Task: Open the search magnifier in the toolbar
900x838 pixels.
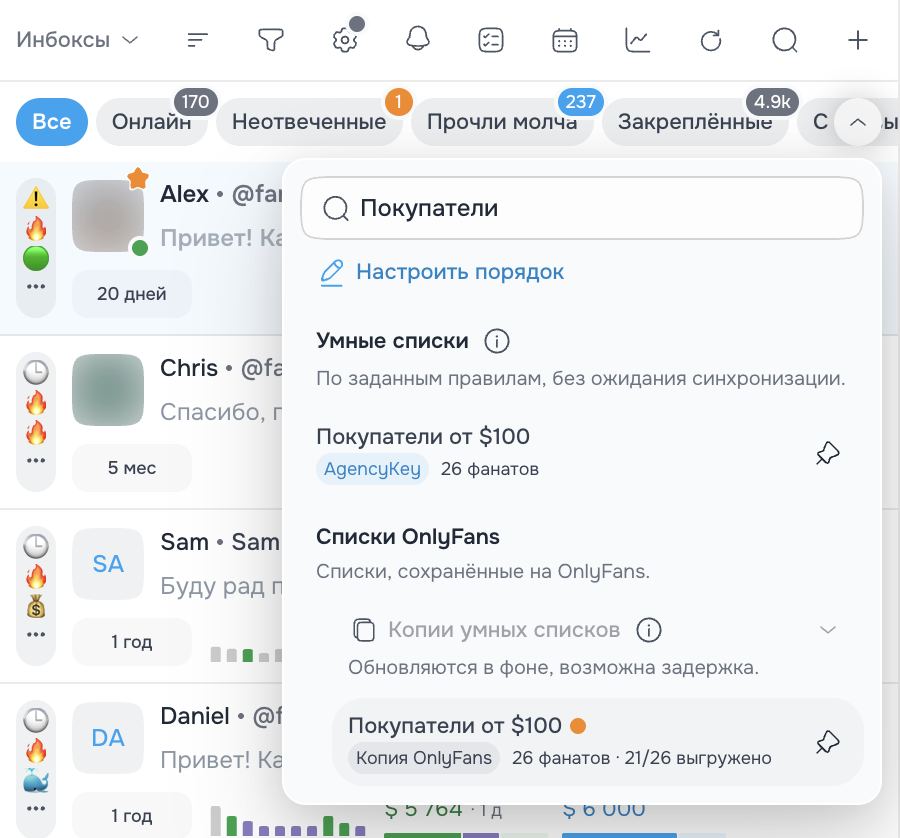Action: click(785, 40)
